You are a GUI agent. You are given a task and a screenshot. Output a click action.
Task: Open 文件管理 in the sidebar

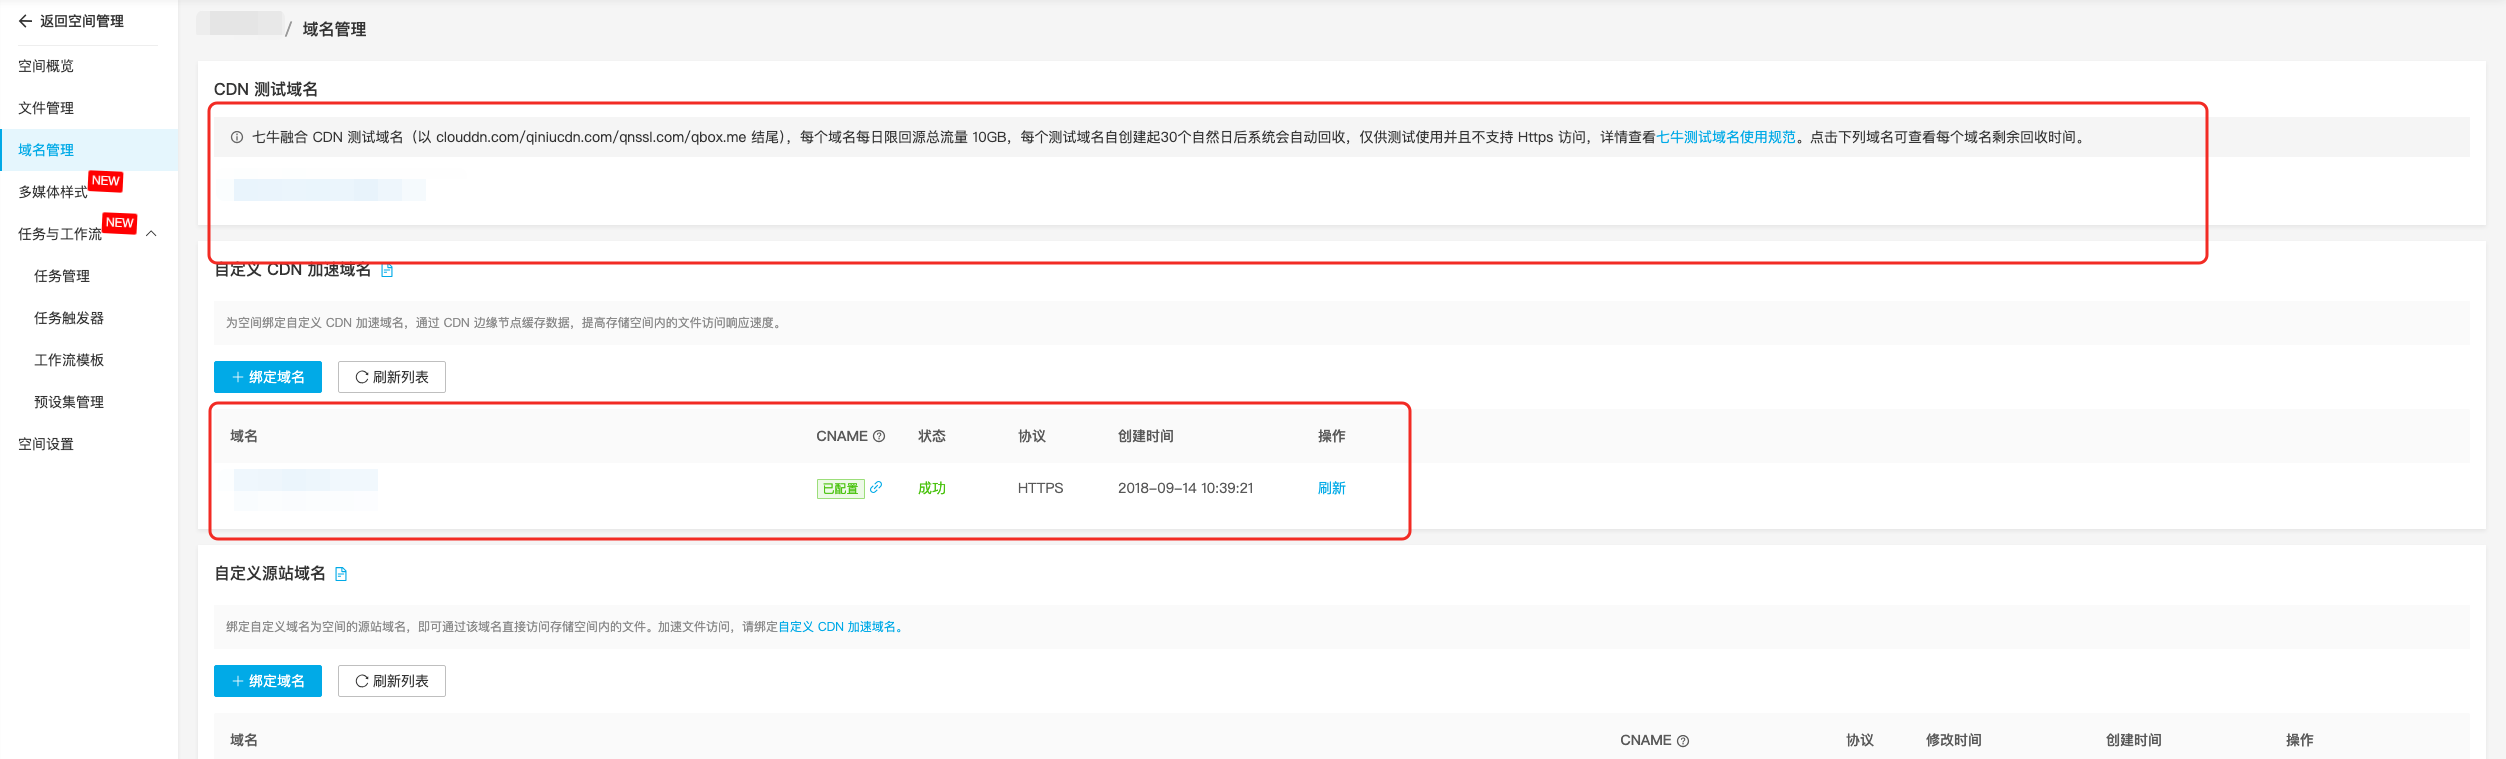tap(46, 108)
